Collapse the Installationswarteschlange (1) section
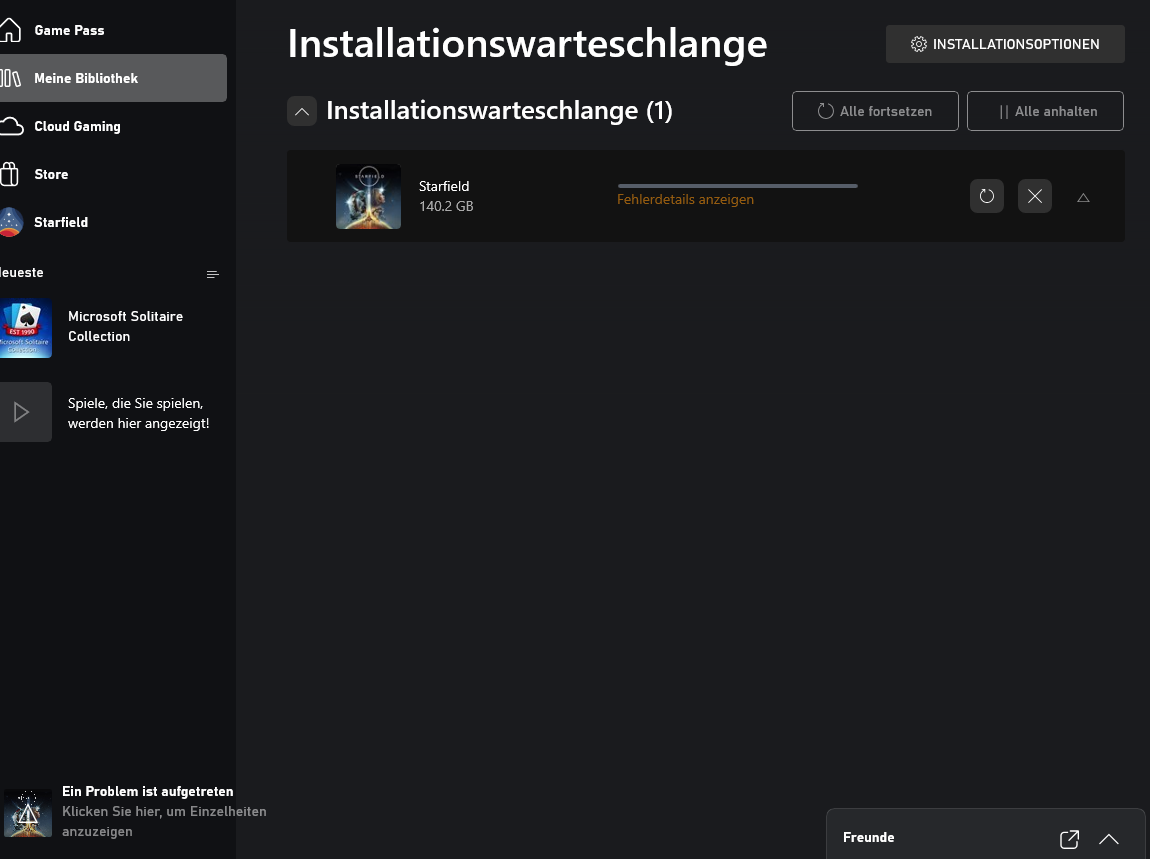The image size is (1150, 859). click(301, 112)
